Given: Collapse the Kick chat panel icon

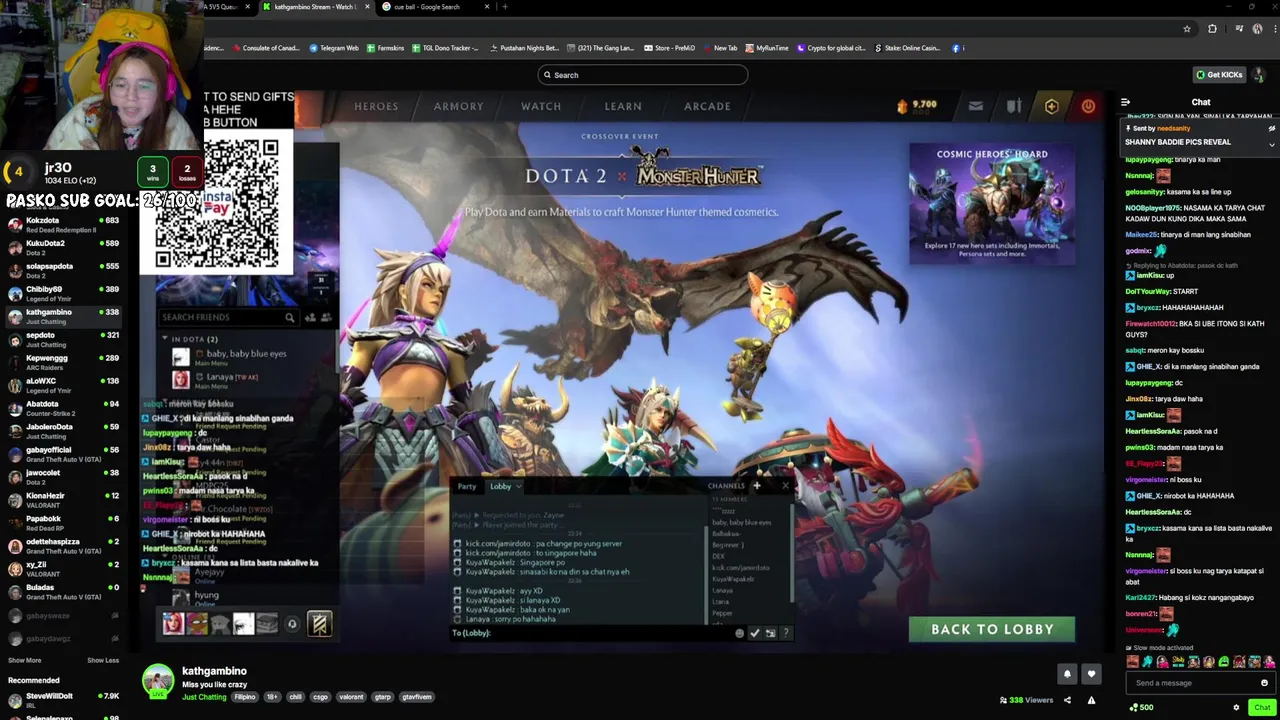Looking at the screenshot, I should click(1125, 102).
